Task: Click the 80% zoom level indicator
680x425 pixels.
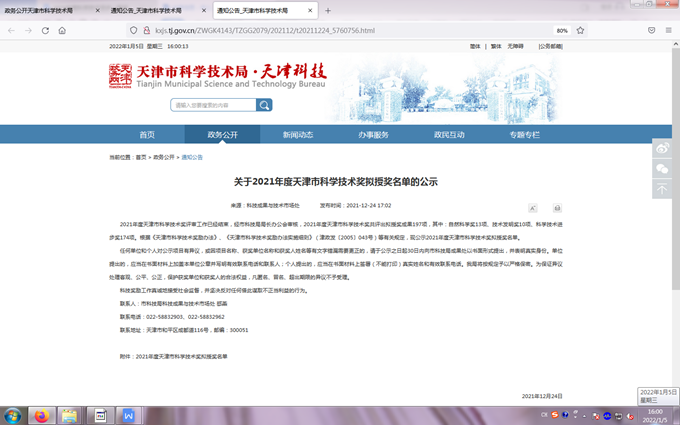Action: coord(562,31)
